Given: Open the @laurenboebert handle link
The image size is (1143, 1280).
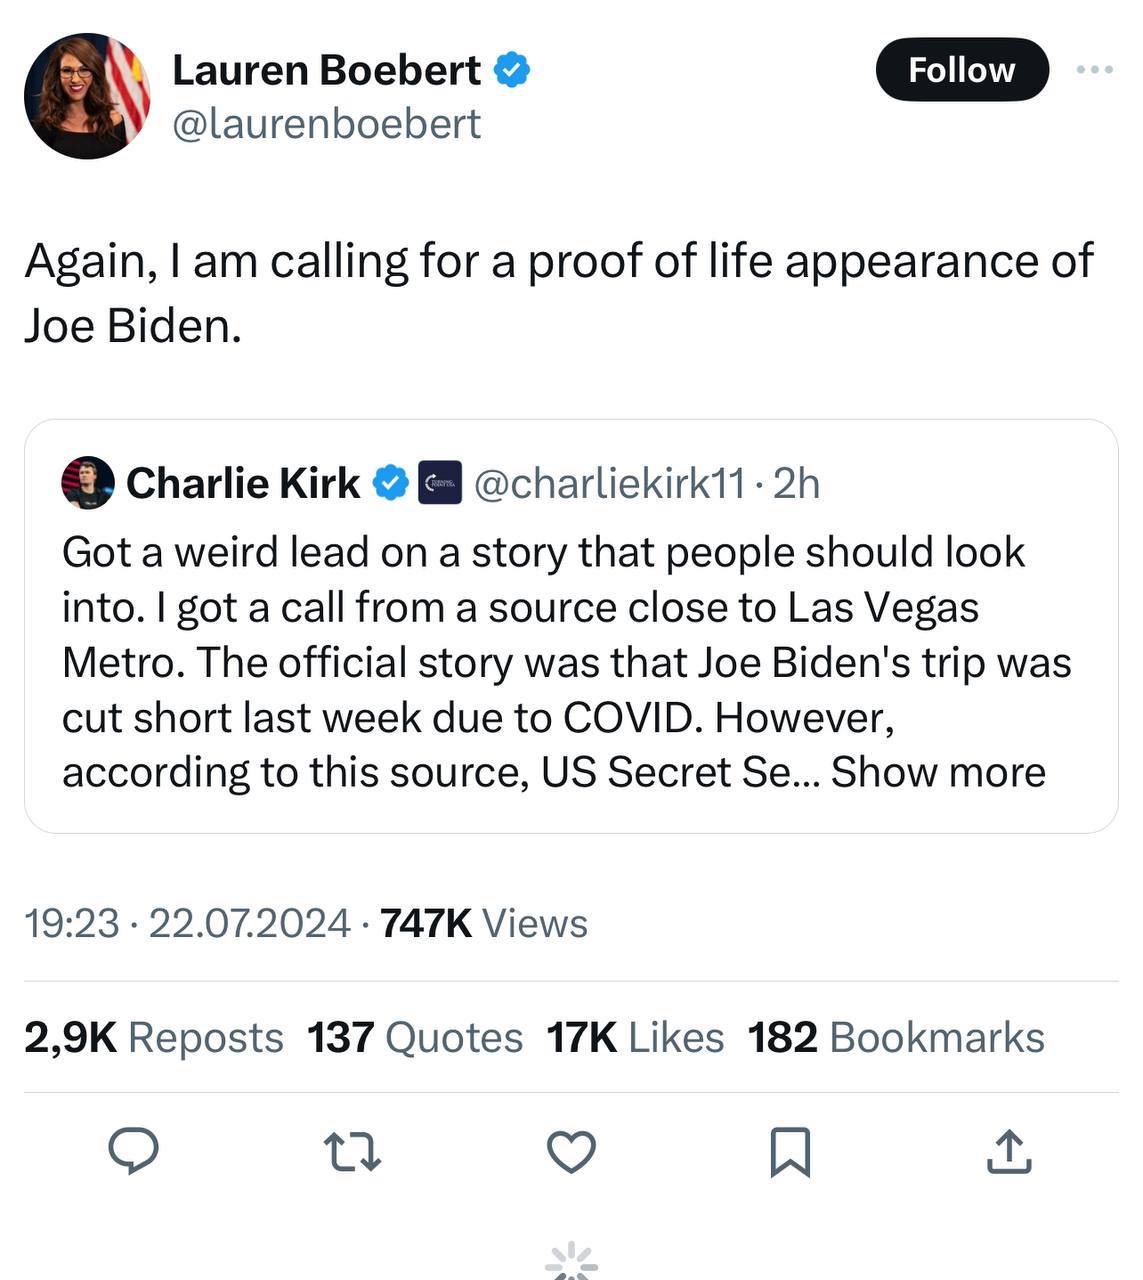Looking at the screenshot, I should tap(327, 124).
